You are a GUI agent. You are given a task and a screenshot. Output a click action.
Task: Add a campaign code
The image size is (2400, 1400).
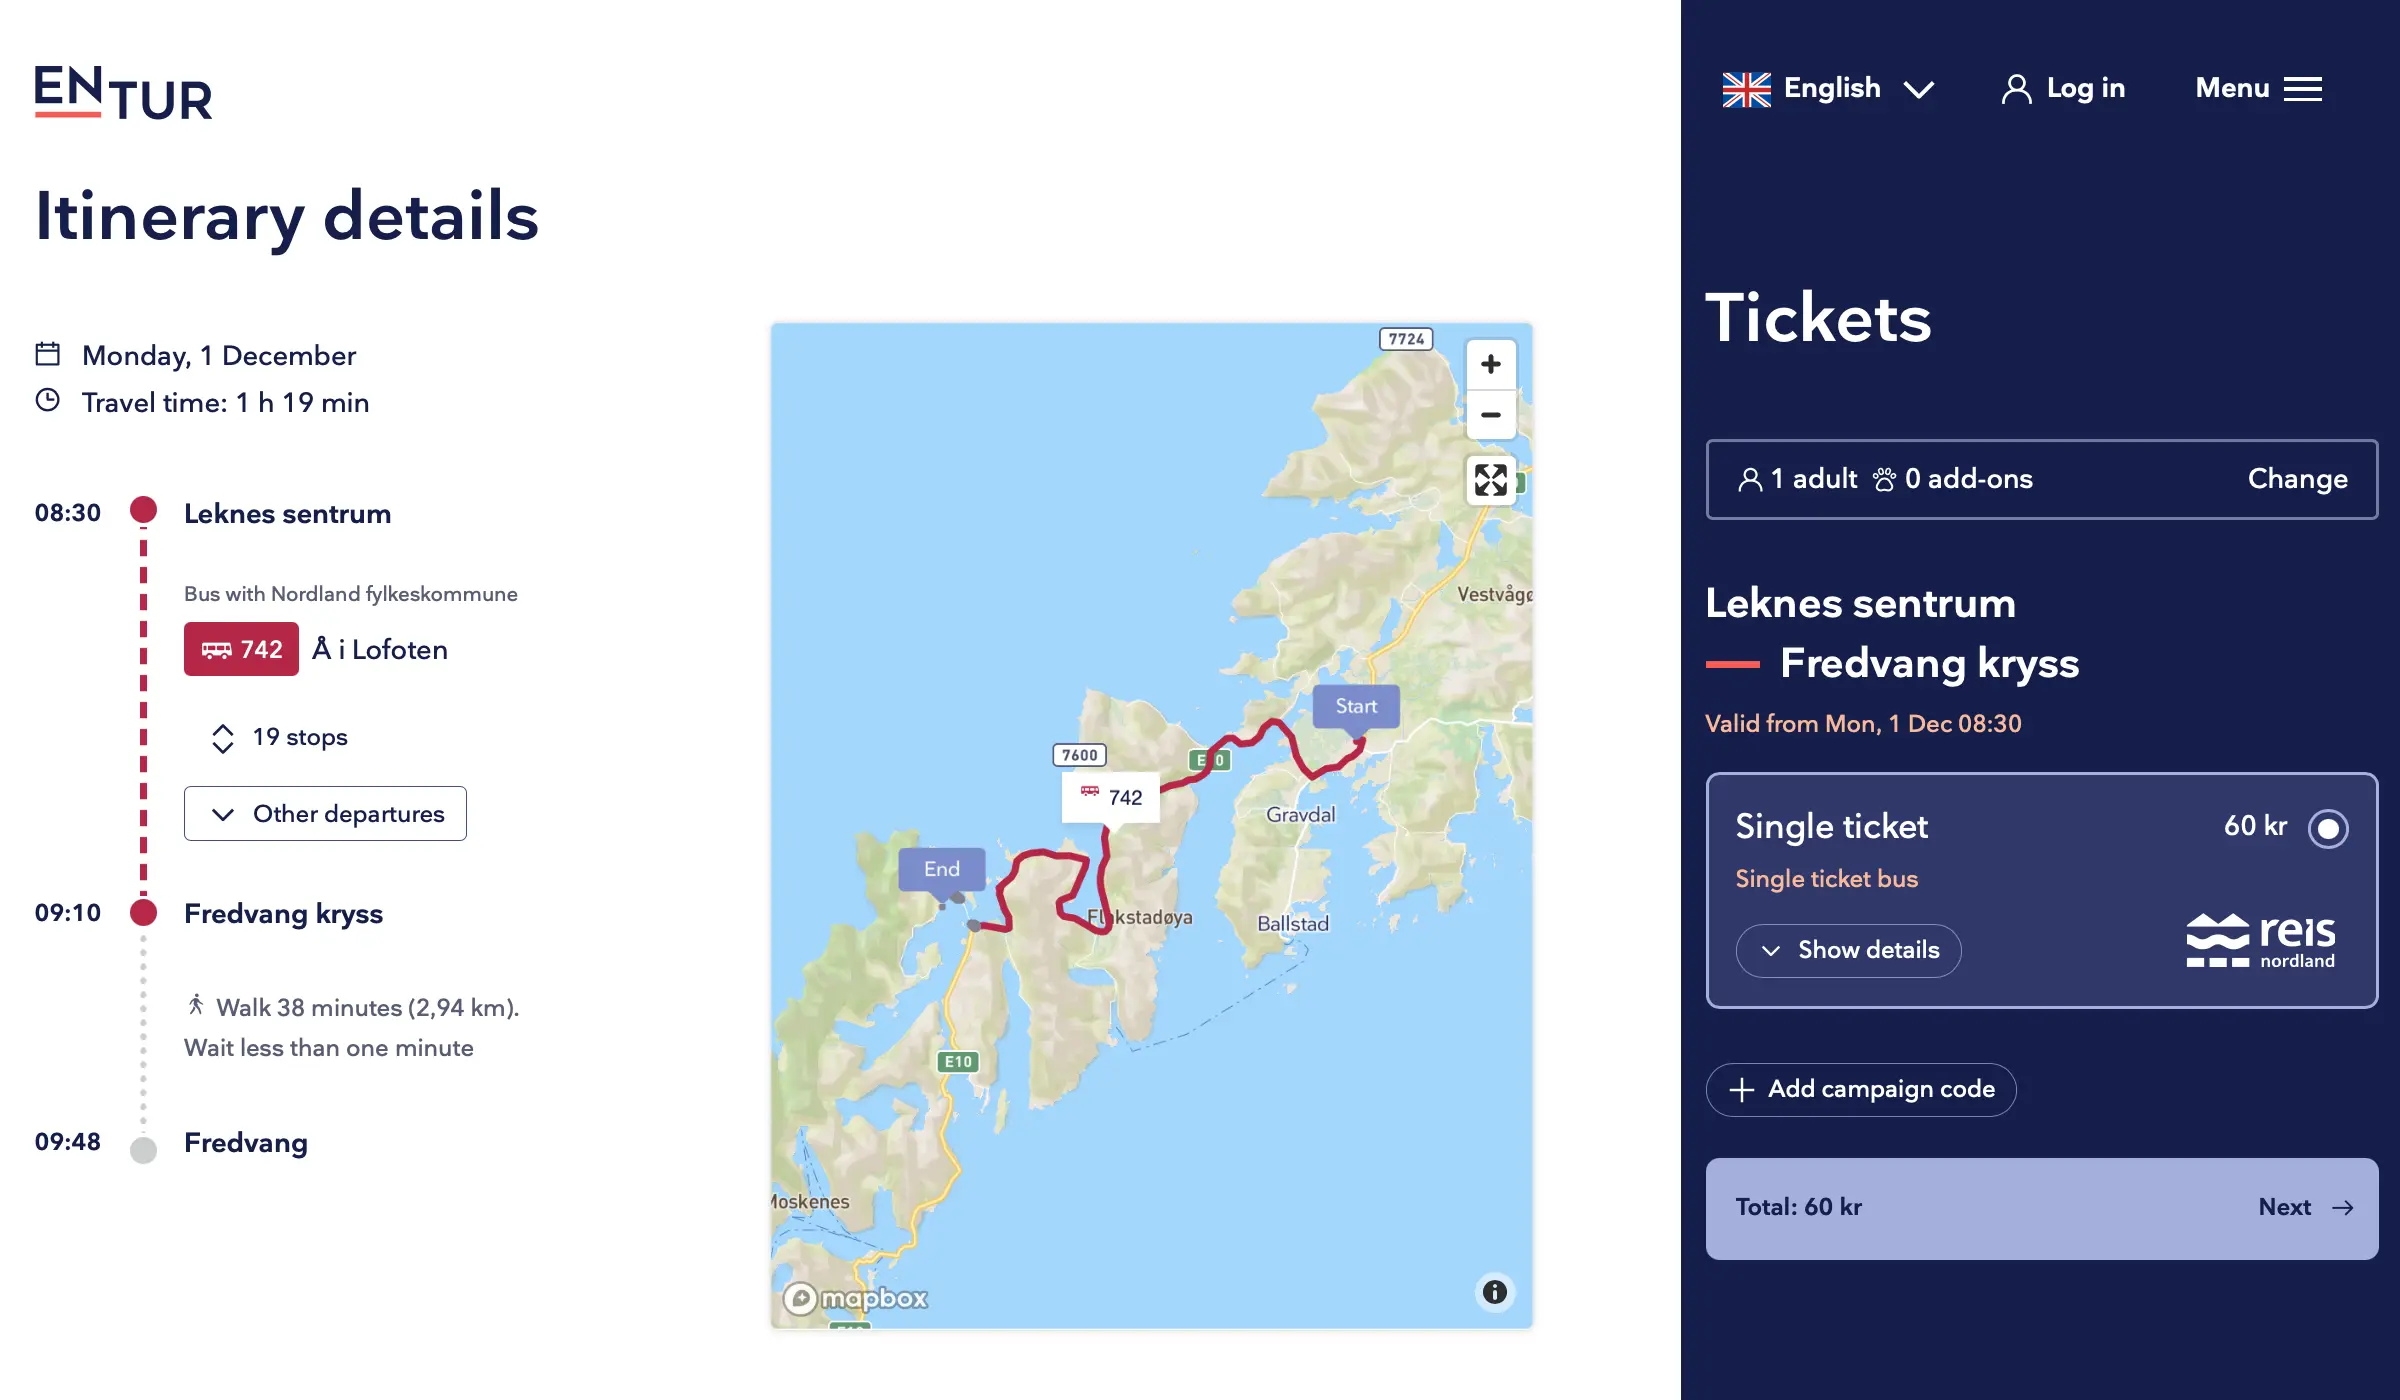1860,1089
